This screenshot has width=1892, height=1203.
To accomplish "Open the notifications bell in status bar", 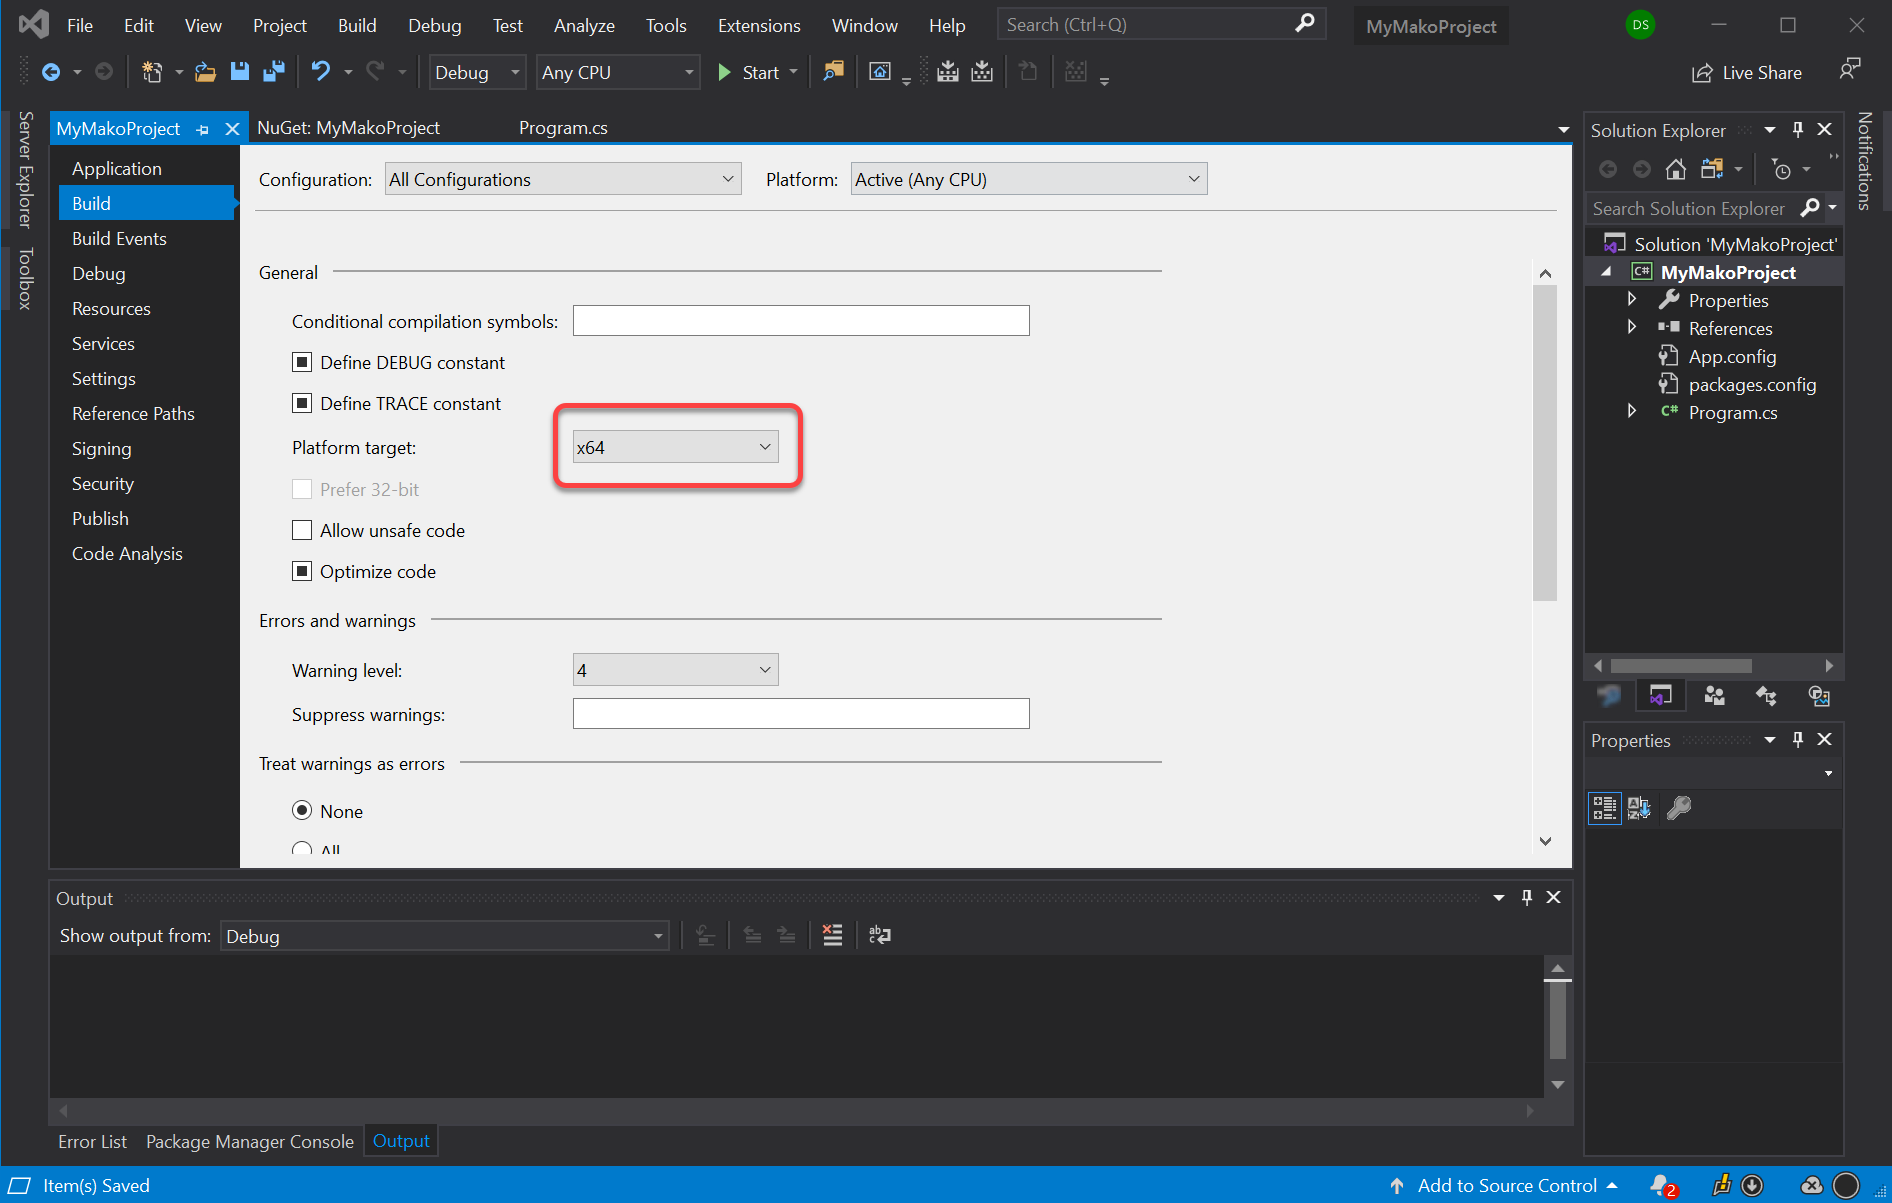I will click(1662, 1185).
